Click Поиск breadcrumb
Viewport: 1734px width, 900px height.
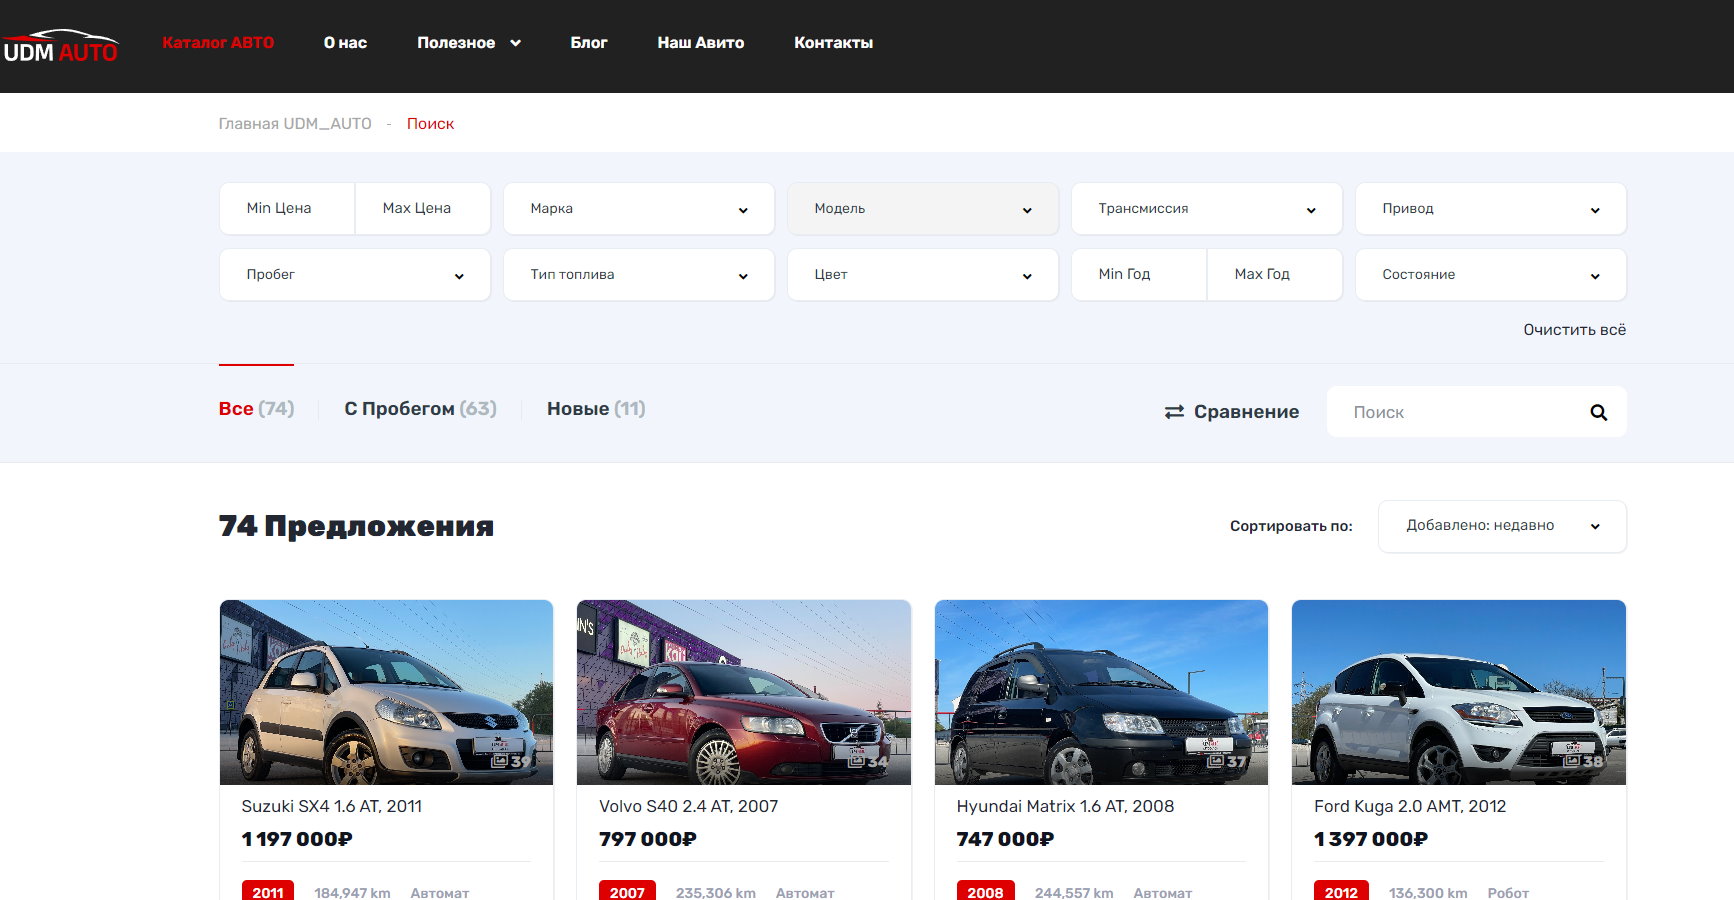point(430,124)
